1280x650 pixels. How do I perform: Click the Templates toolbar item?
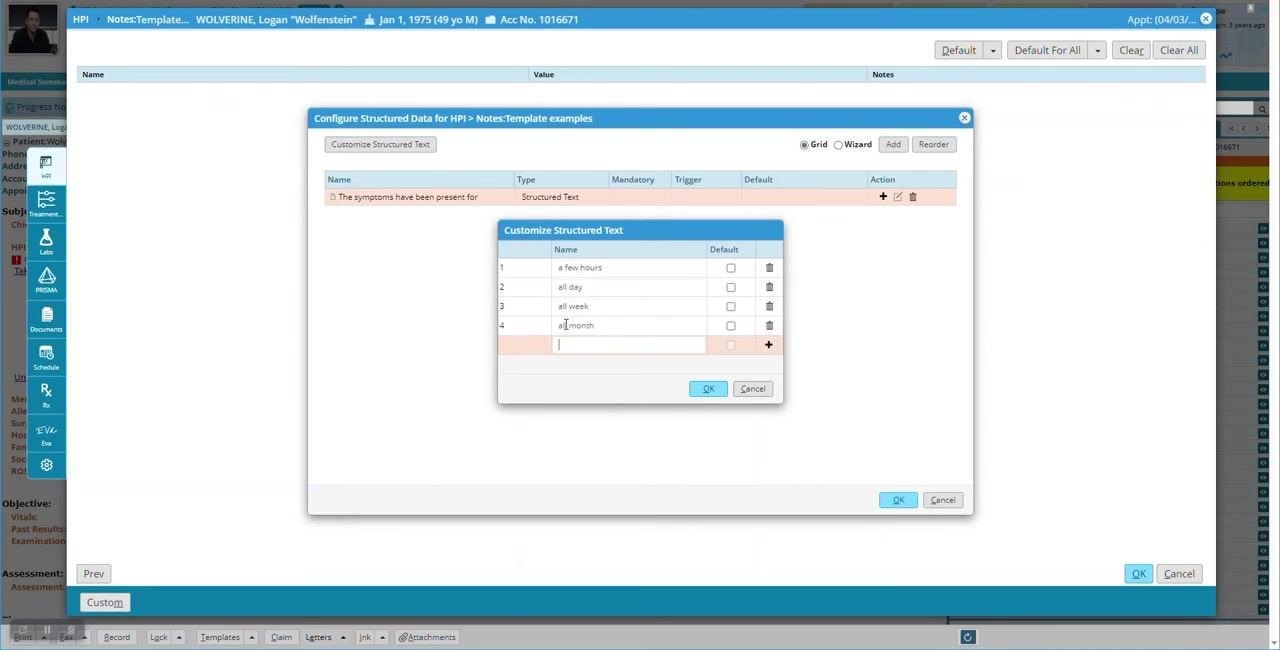[x=220, y=637]
